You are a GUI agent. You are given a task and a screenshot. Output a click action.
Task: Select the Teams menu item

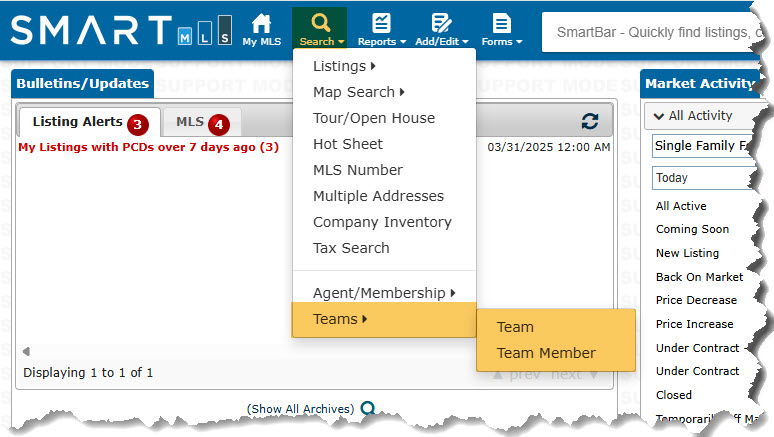click(384, 319)
